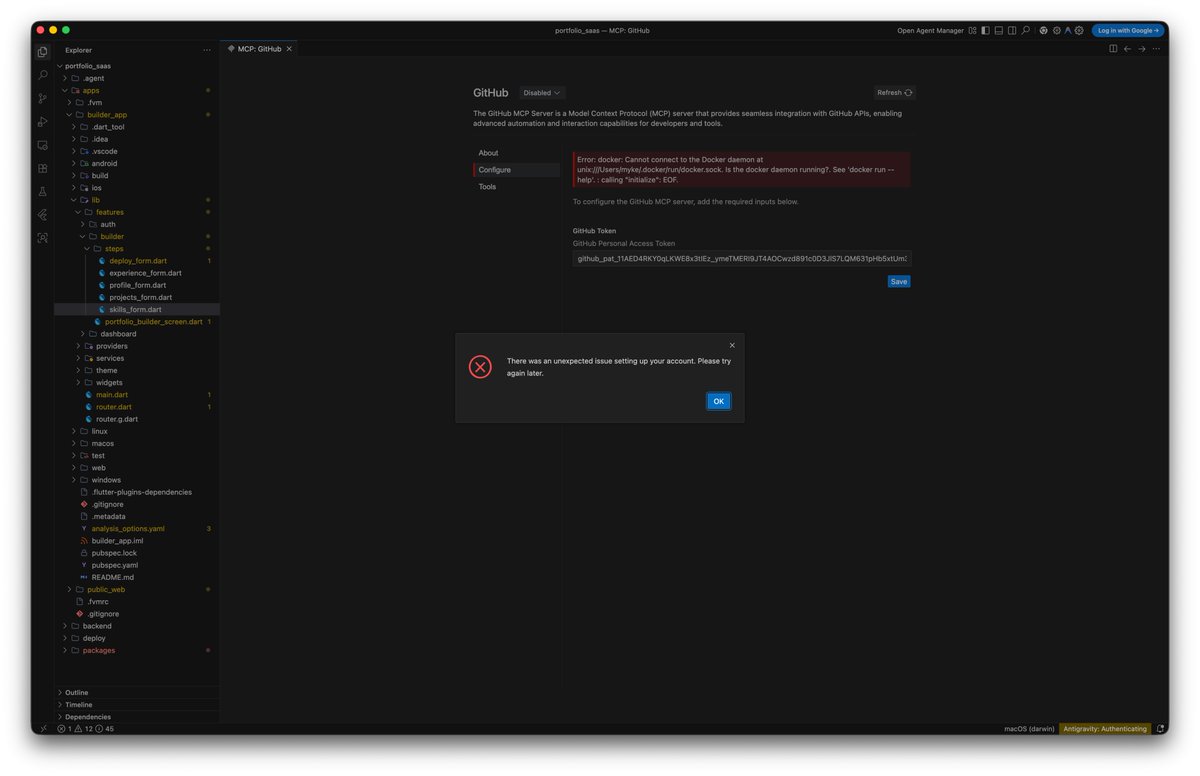Open editor more actions ellipsis
The height and width of the screenshot is (776, 1200).
(x=1157, y=49)
